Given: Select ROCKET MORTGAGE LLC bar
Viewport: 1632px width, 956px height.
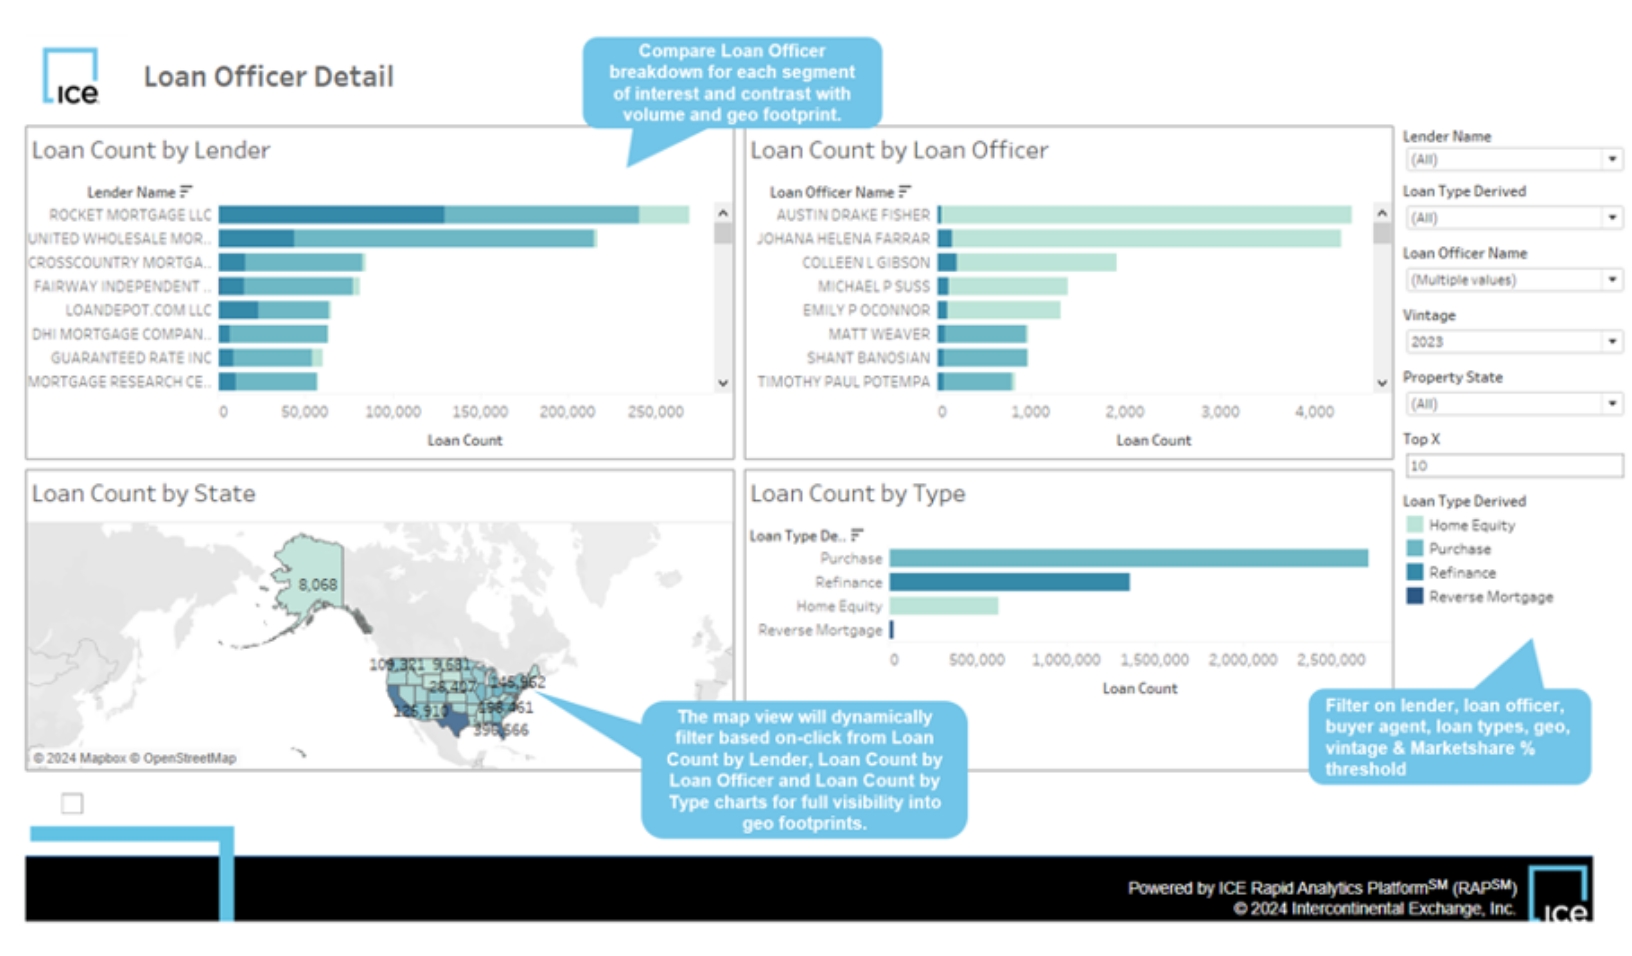Looking at the screenshot, I should (454, 215).
